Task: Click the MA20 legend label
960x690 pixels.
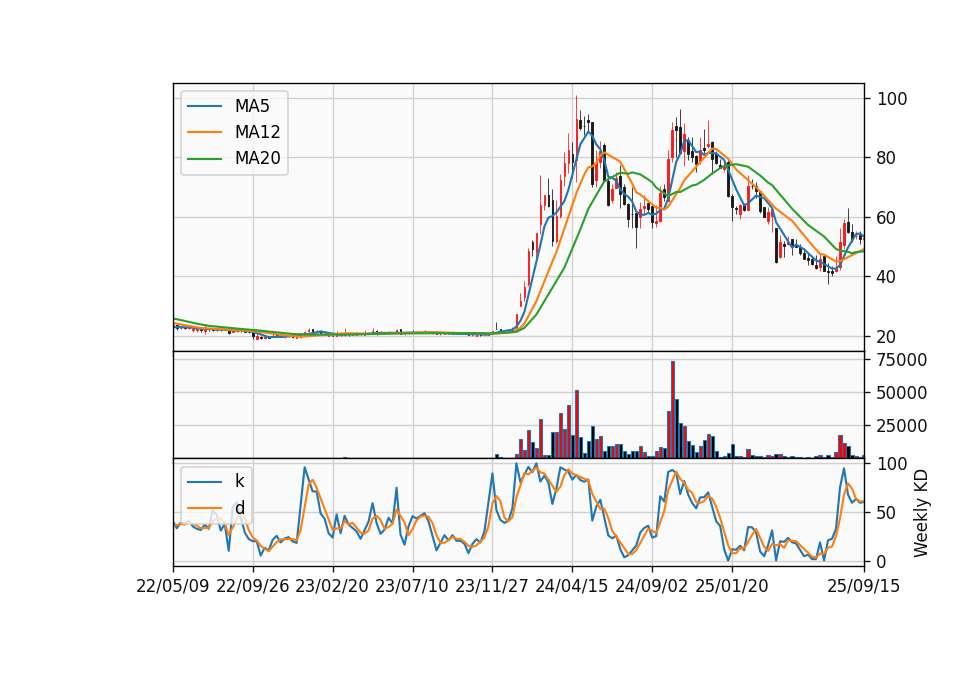Action: pos(257,159)
